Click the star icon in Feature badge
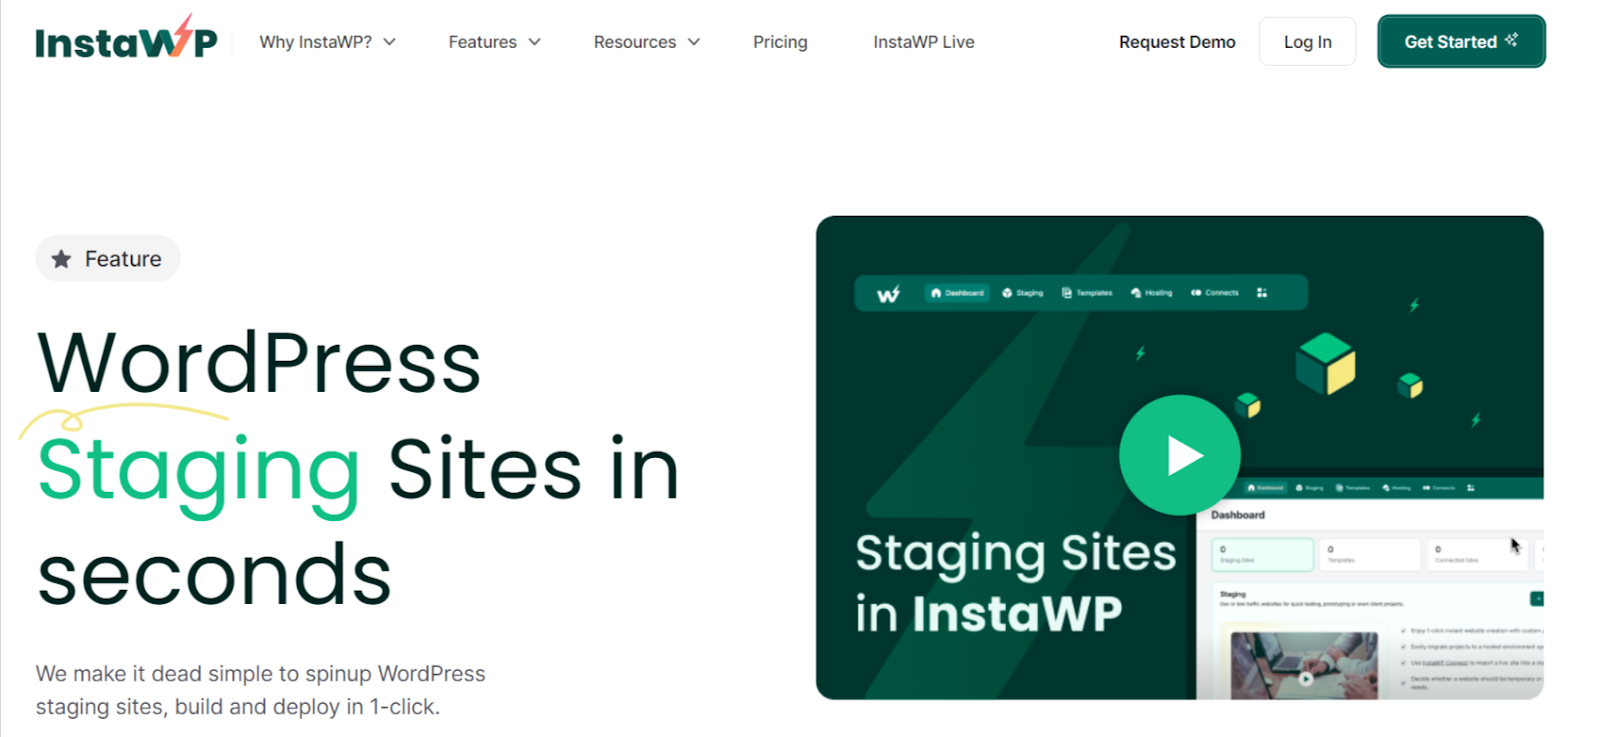 point(62,259)
